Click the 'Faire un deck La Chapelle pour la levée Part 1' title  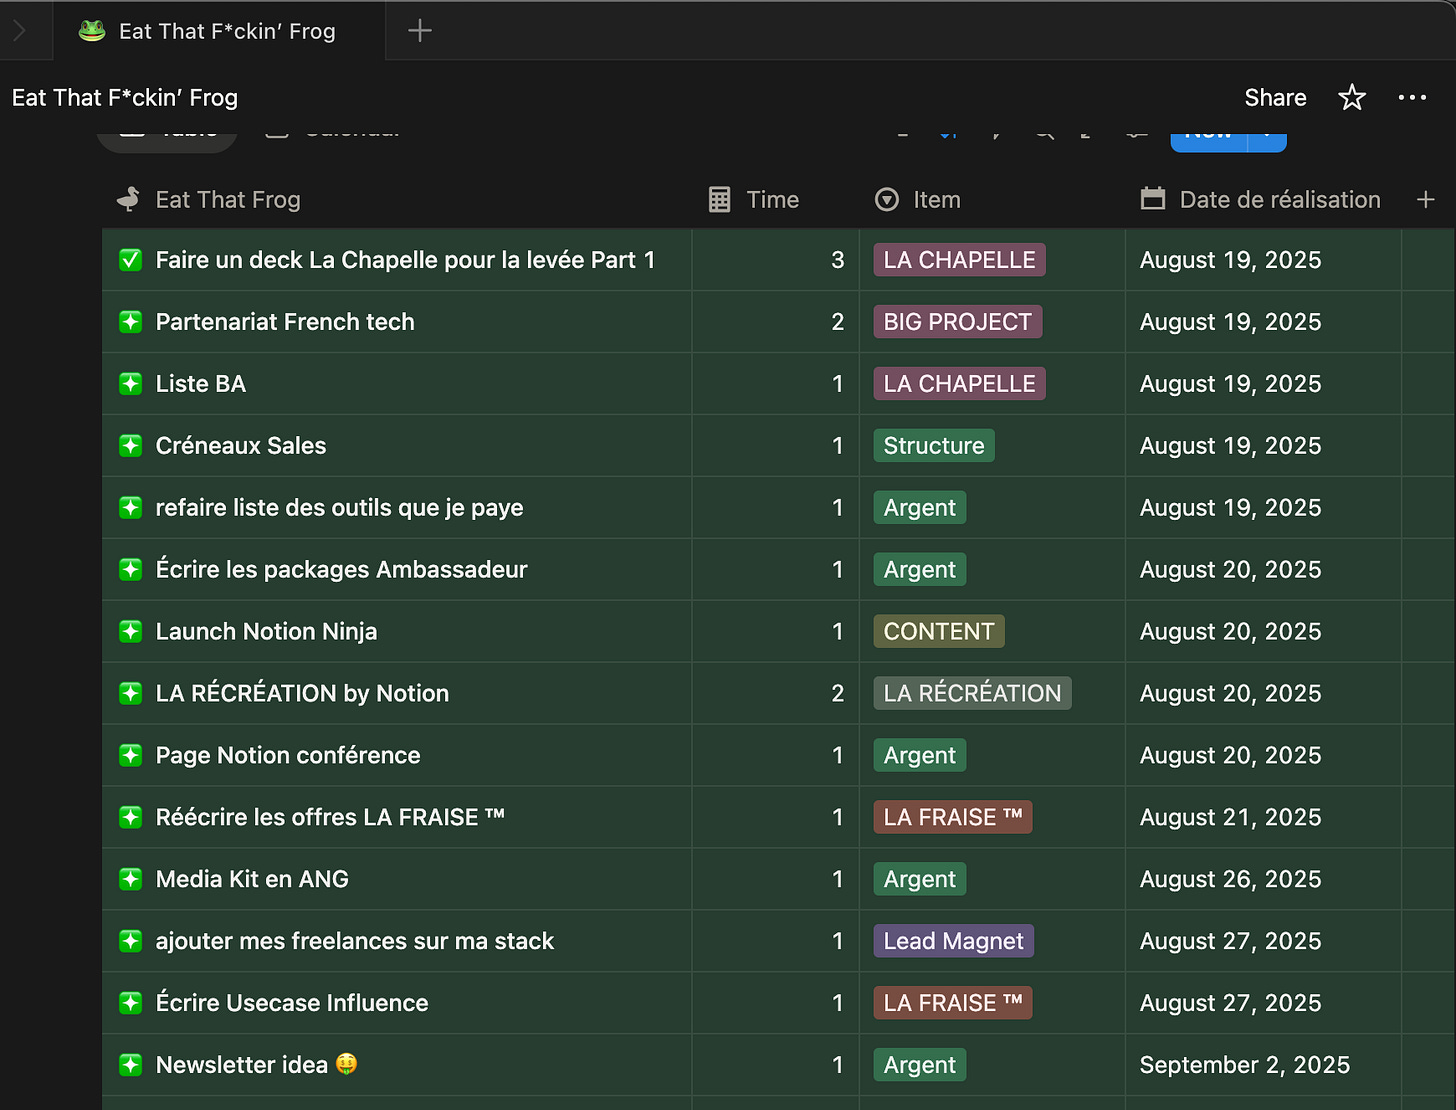tap(405, 260)
